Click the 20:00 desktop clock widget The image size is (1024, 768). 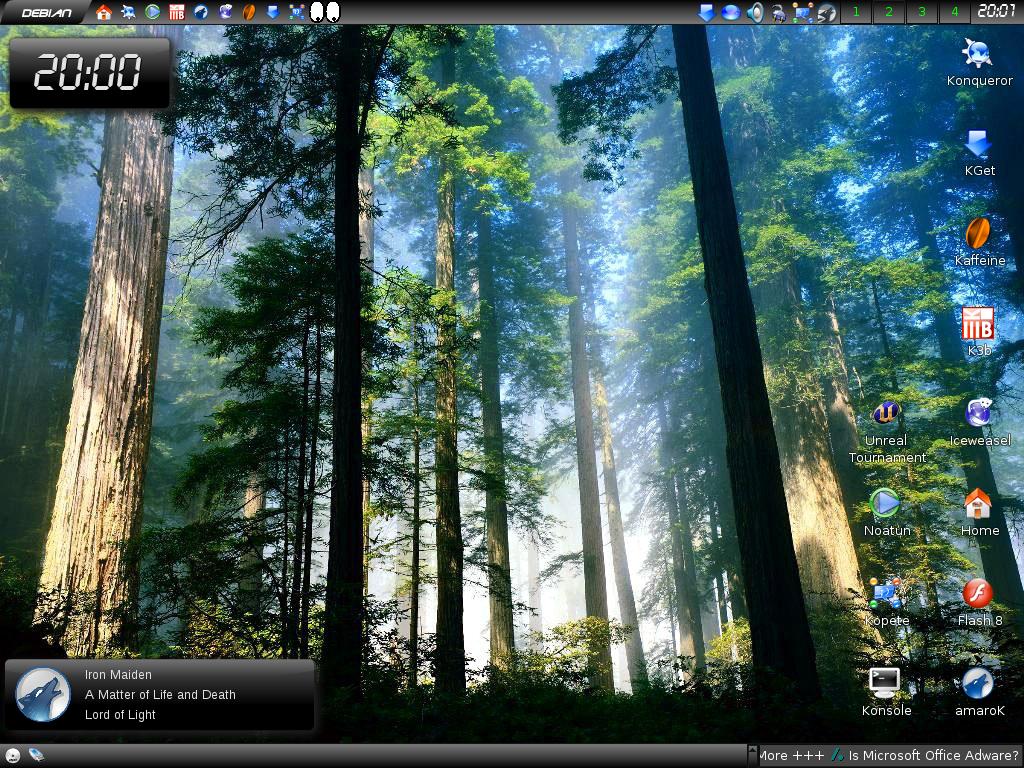click(x=89, y=72)
